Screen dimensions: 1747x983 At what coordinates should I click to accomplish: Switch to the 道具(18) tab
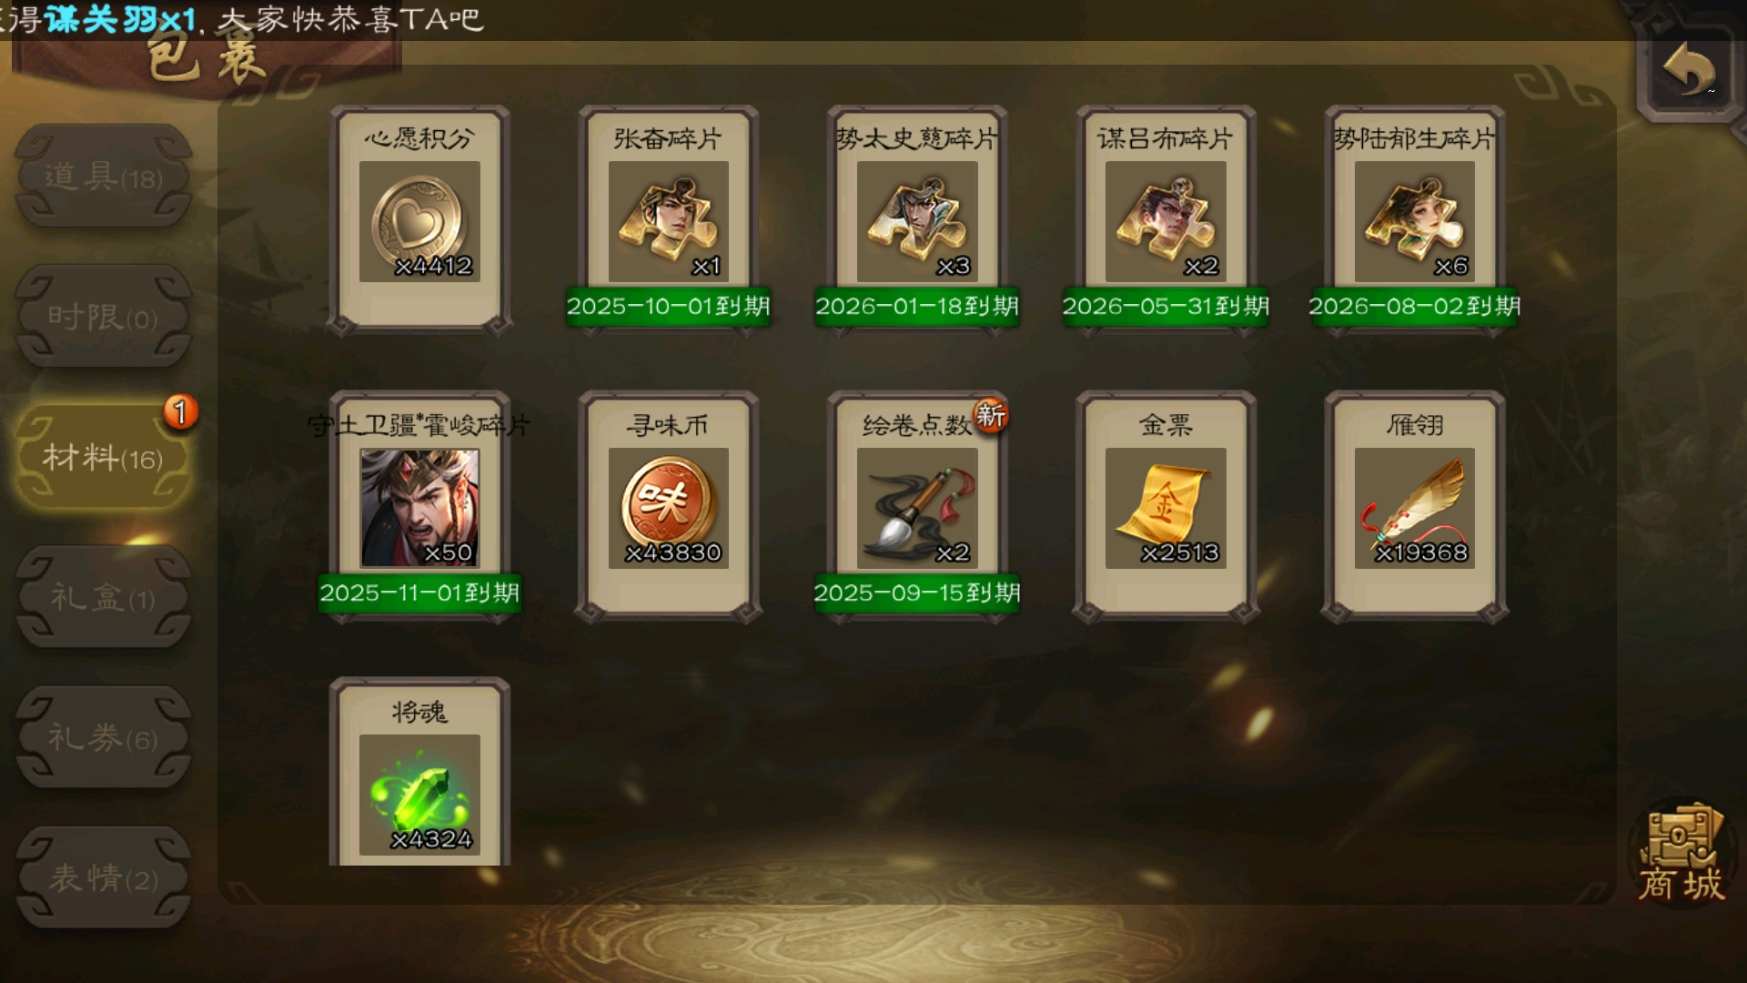103,177
